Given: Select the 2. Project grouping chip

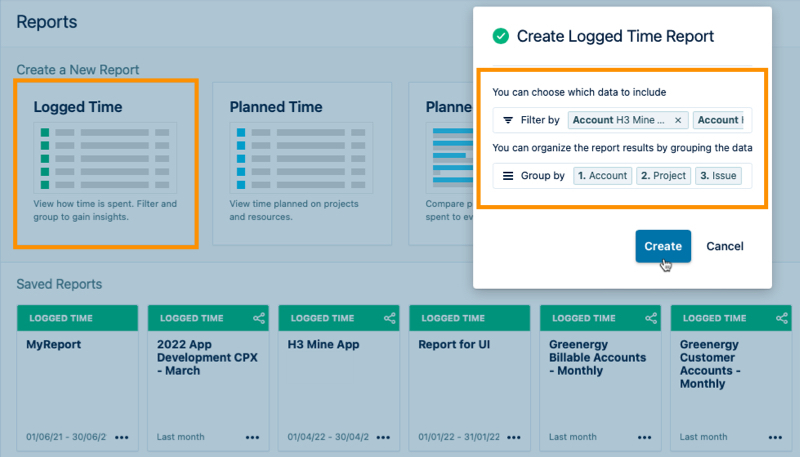Looking at the screenshot, I should tap(663, 175).
